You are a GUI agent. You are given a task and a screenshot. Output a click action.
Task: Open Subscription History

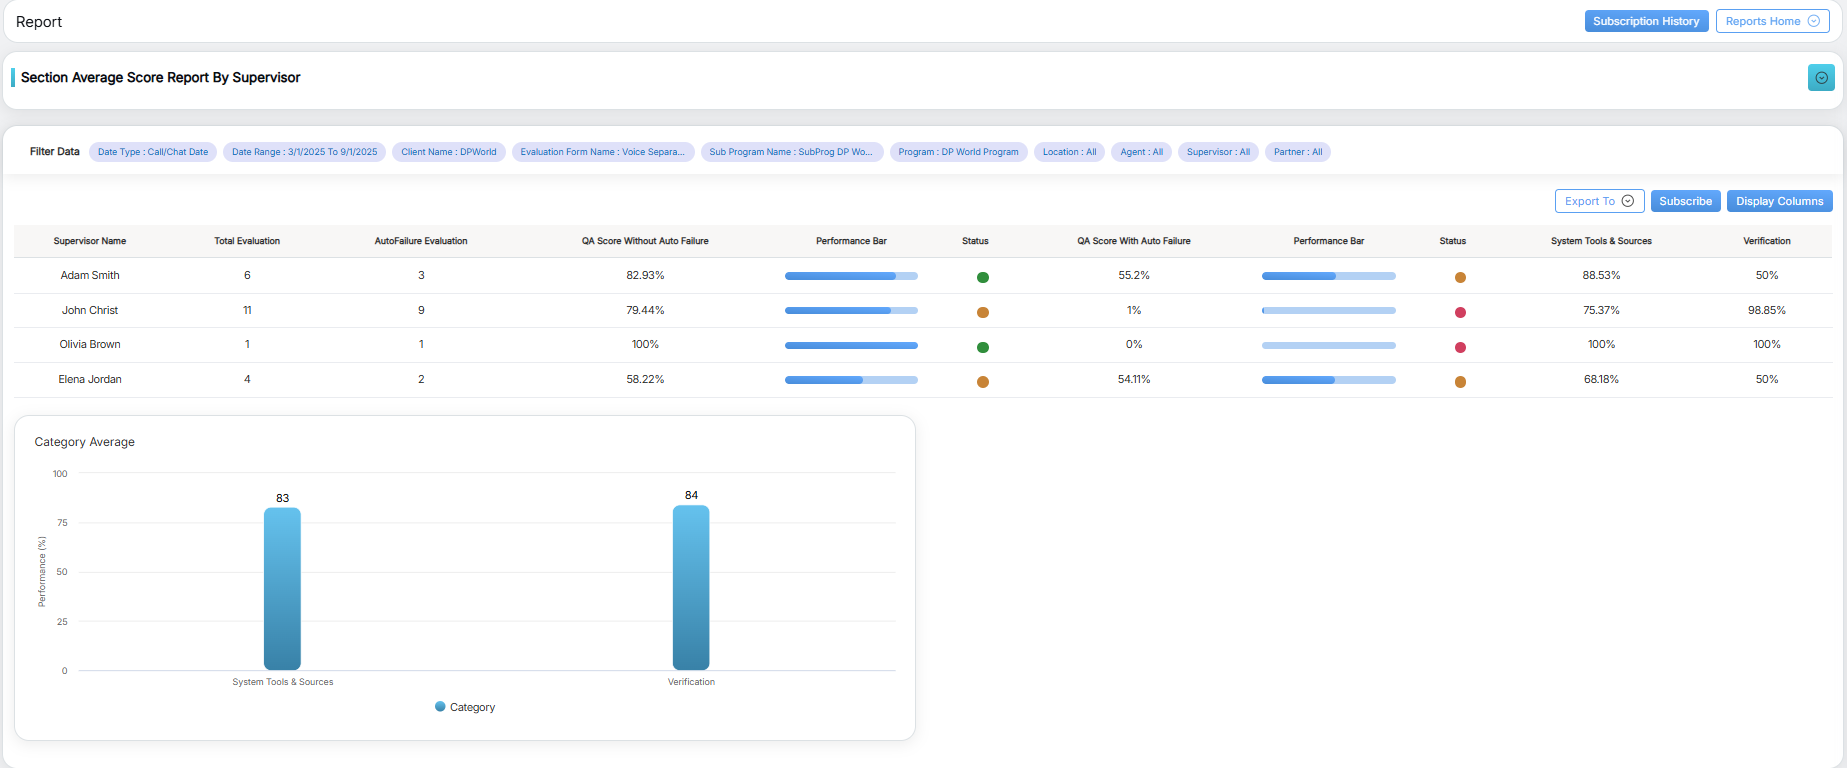pyautogui.click(x=1646, y=21)
